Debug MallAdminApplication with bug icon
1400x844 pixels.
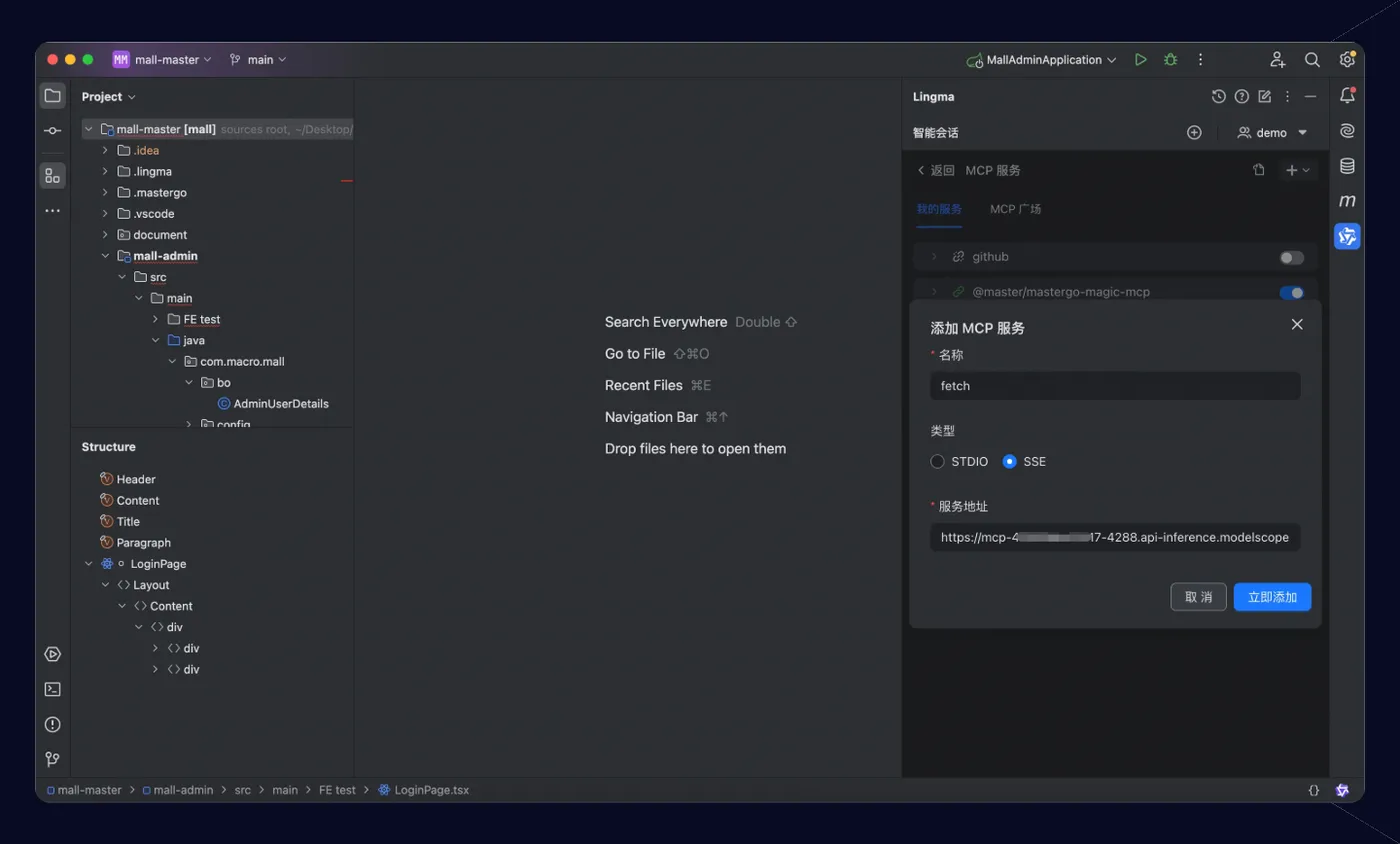point(1170,60)
